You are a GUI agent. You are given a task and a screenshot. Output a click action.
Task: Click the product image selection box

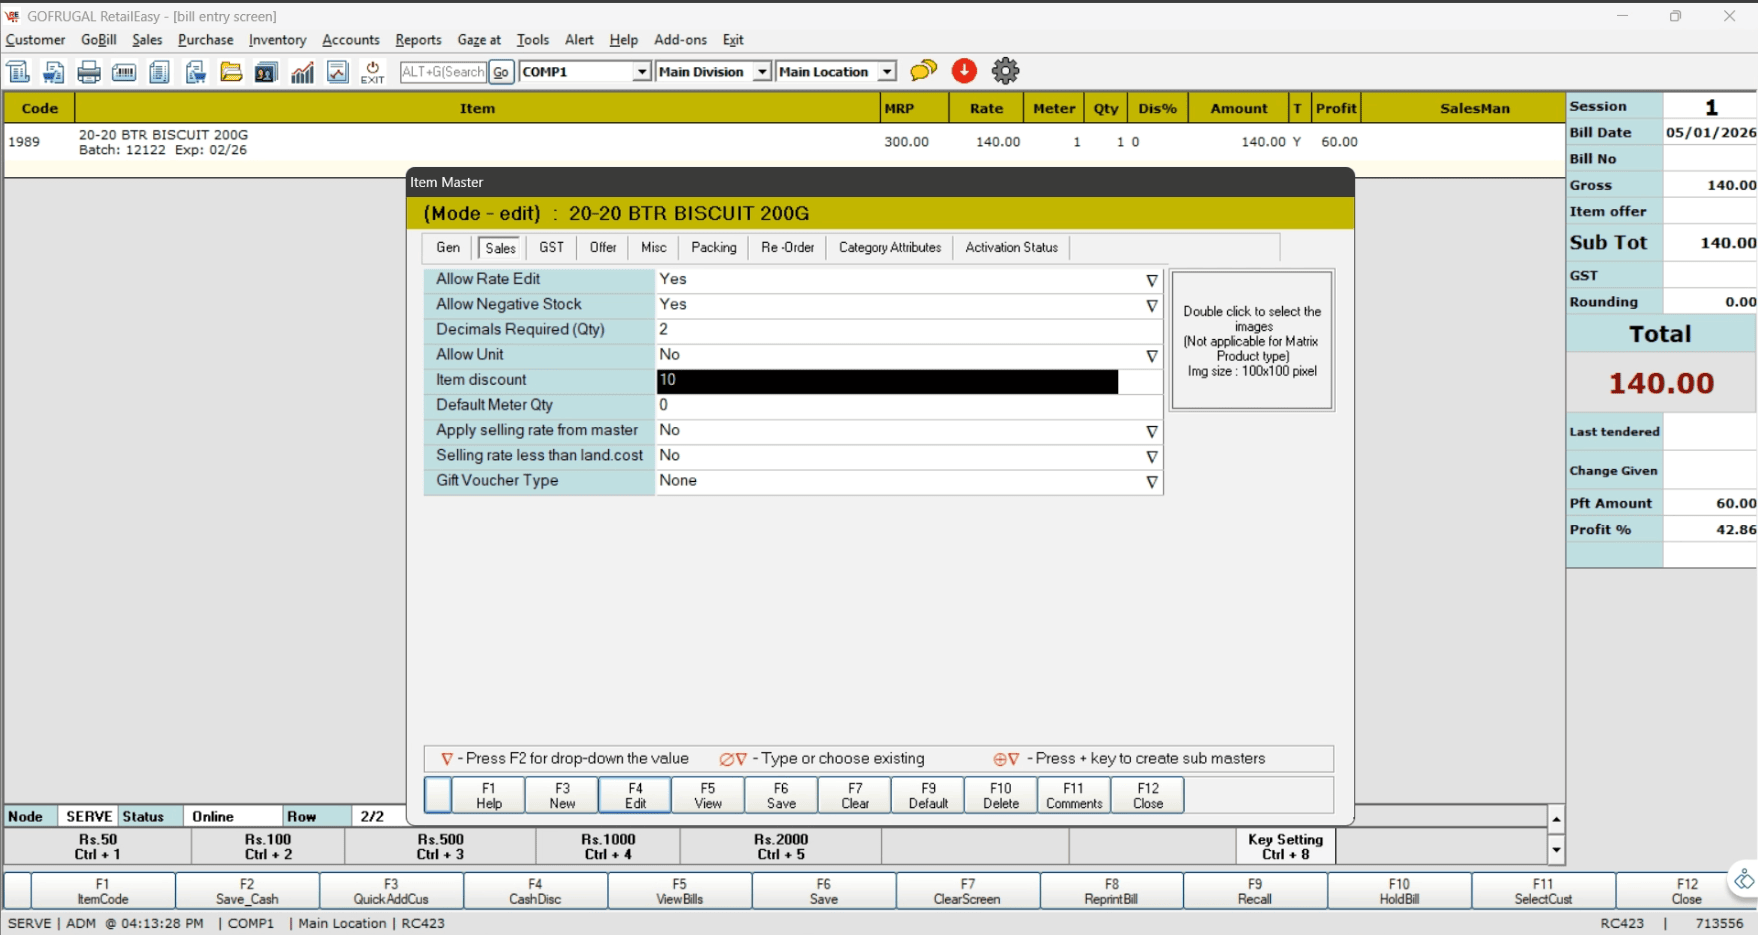pyautogui.click(x=1252, y=341)
